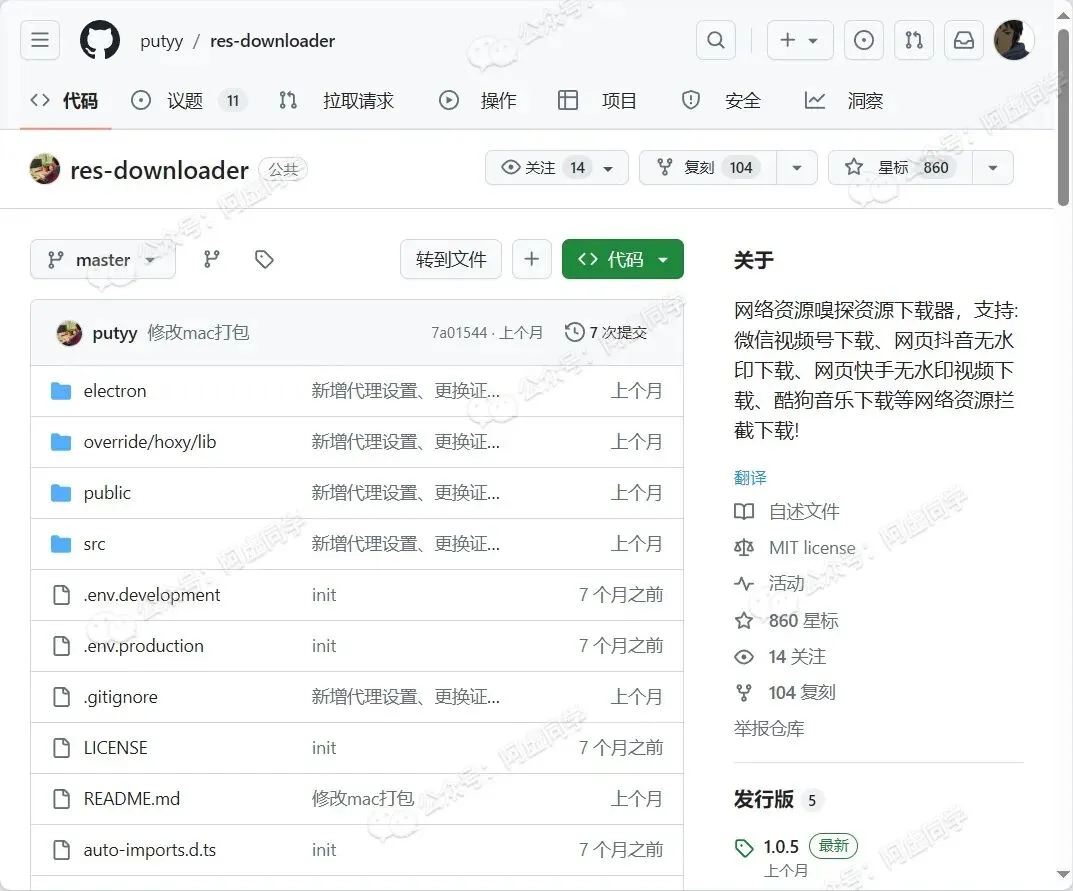Screen dimensions: 1073x891
Task: Open the electron folder
Action: tap(115, 391)
